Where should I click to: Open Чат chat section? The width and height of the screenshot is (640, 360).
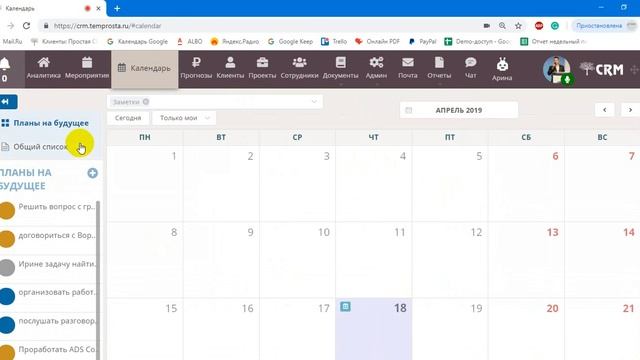pos(471,68)
